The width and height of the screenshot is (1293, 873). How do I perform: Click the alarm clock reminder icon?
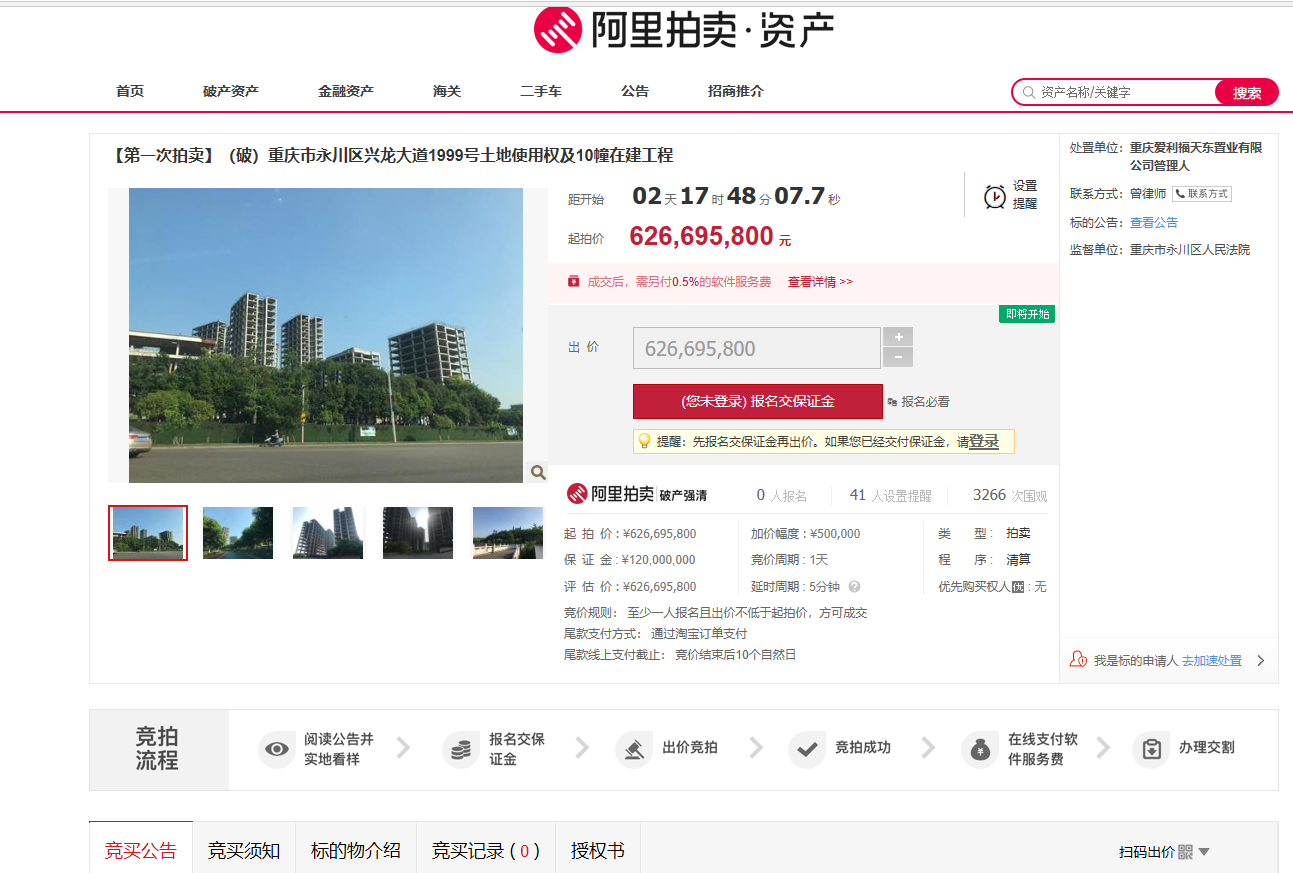995,196
